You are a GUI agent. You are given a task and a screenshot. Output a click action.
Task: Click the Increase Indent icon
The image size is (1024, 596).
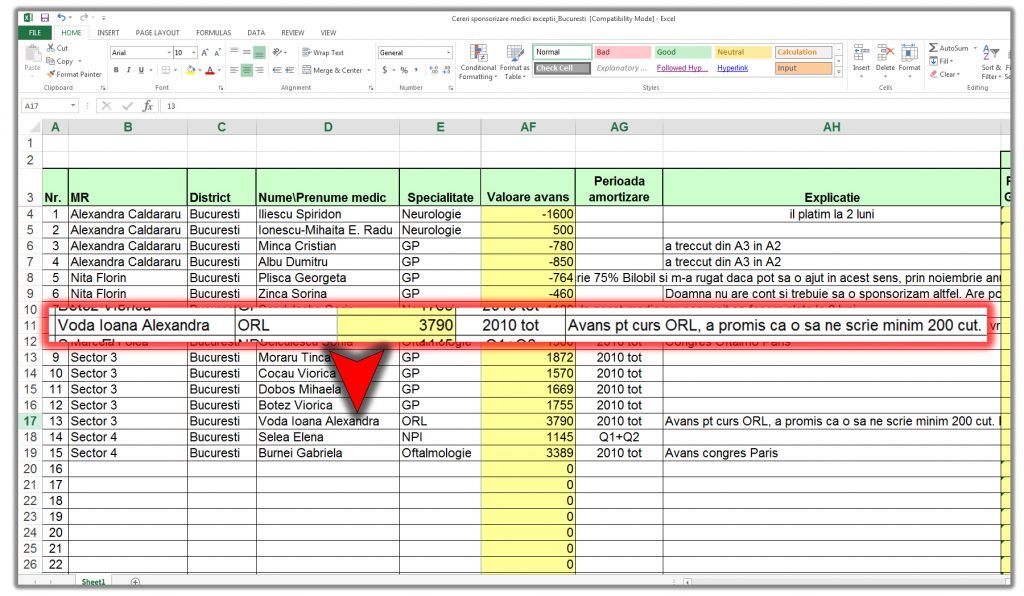coord(289,70)
